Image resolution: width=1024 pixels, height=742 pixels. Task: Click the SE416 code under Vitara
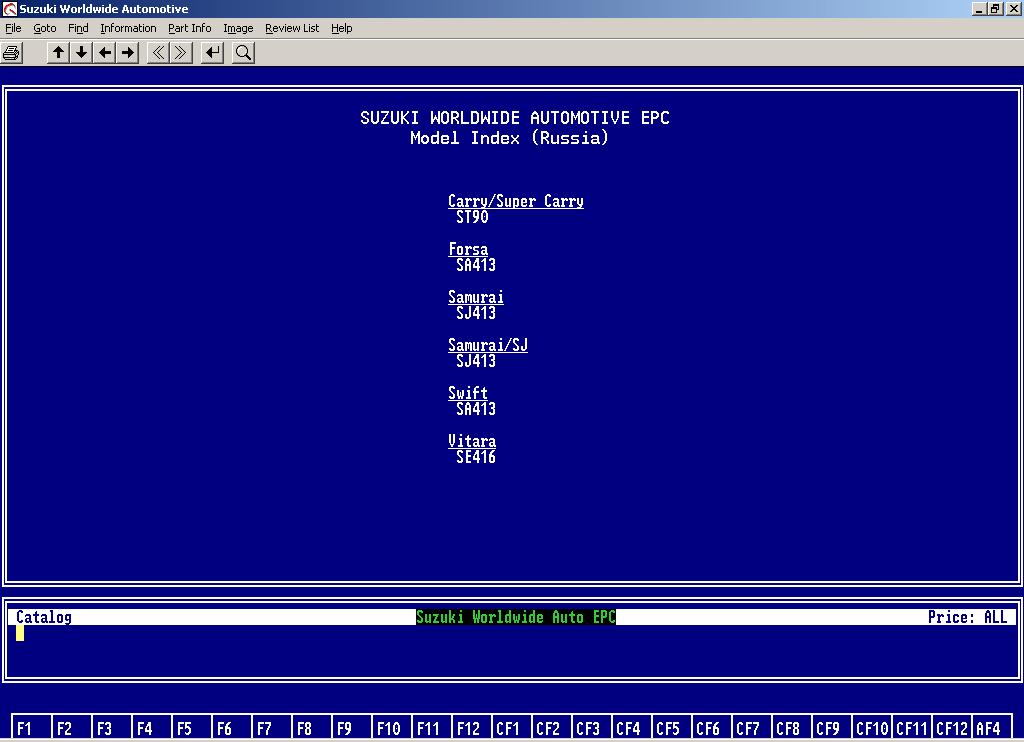(x=476, y=457)
